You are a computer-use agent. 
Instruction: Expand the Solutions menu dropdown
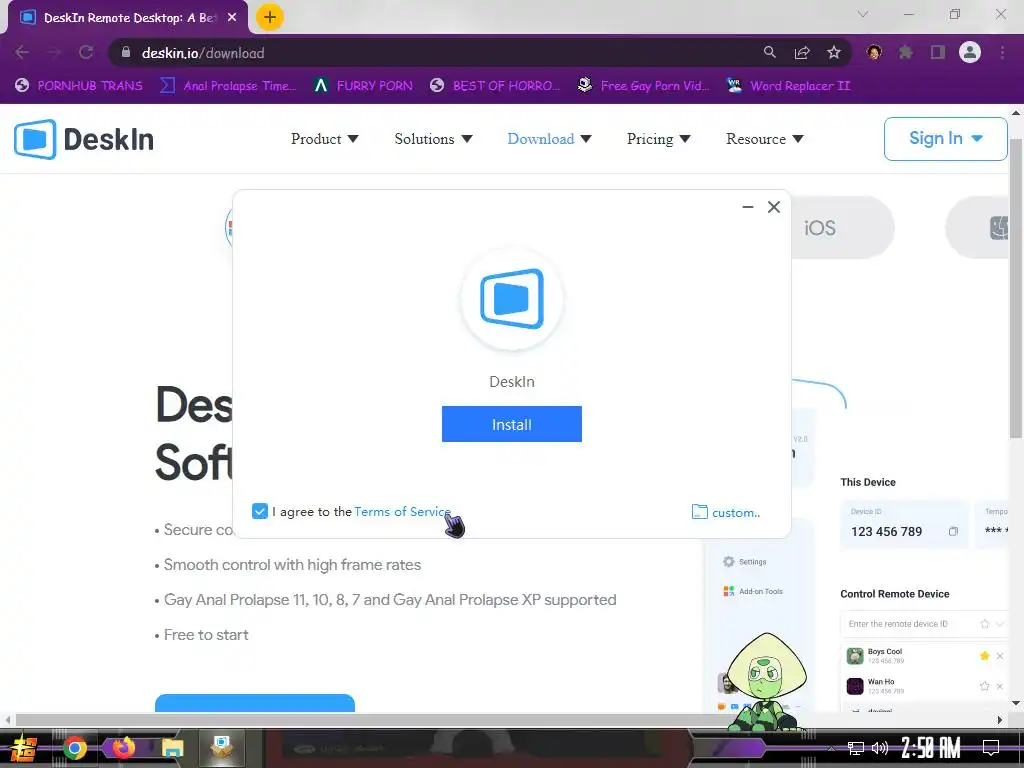pos(433,139)
